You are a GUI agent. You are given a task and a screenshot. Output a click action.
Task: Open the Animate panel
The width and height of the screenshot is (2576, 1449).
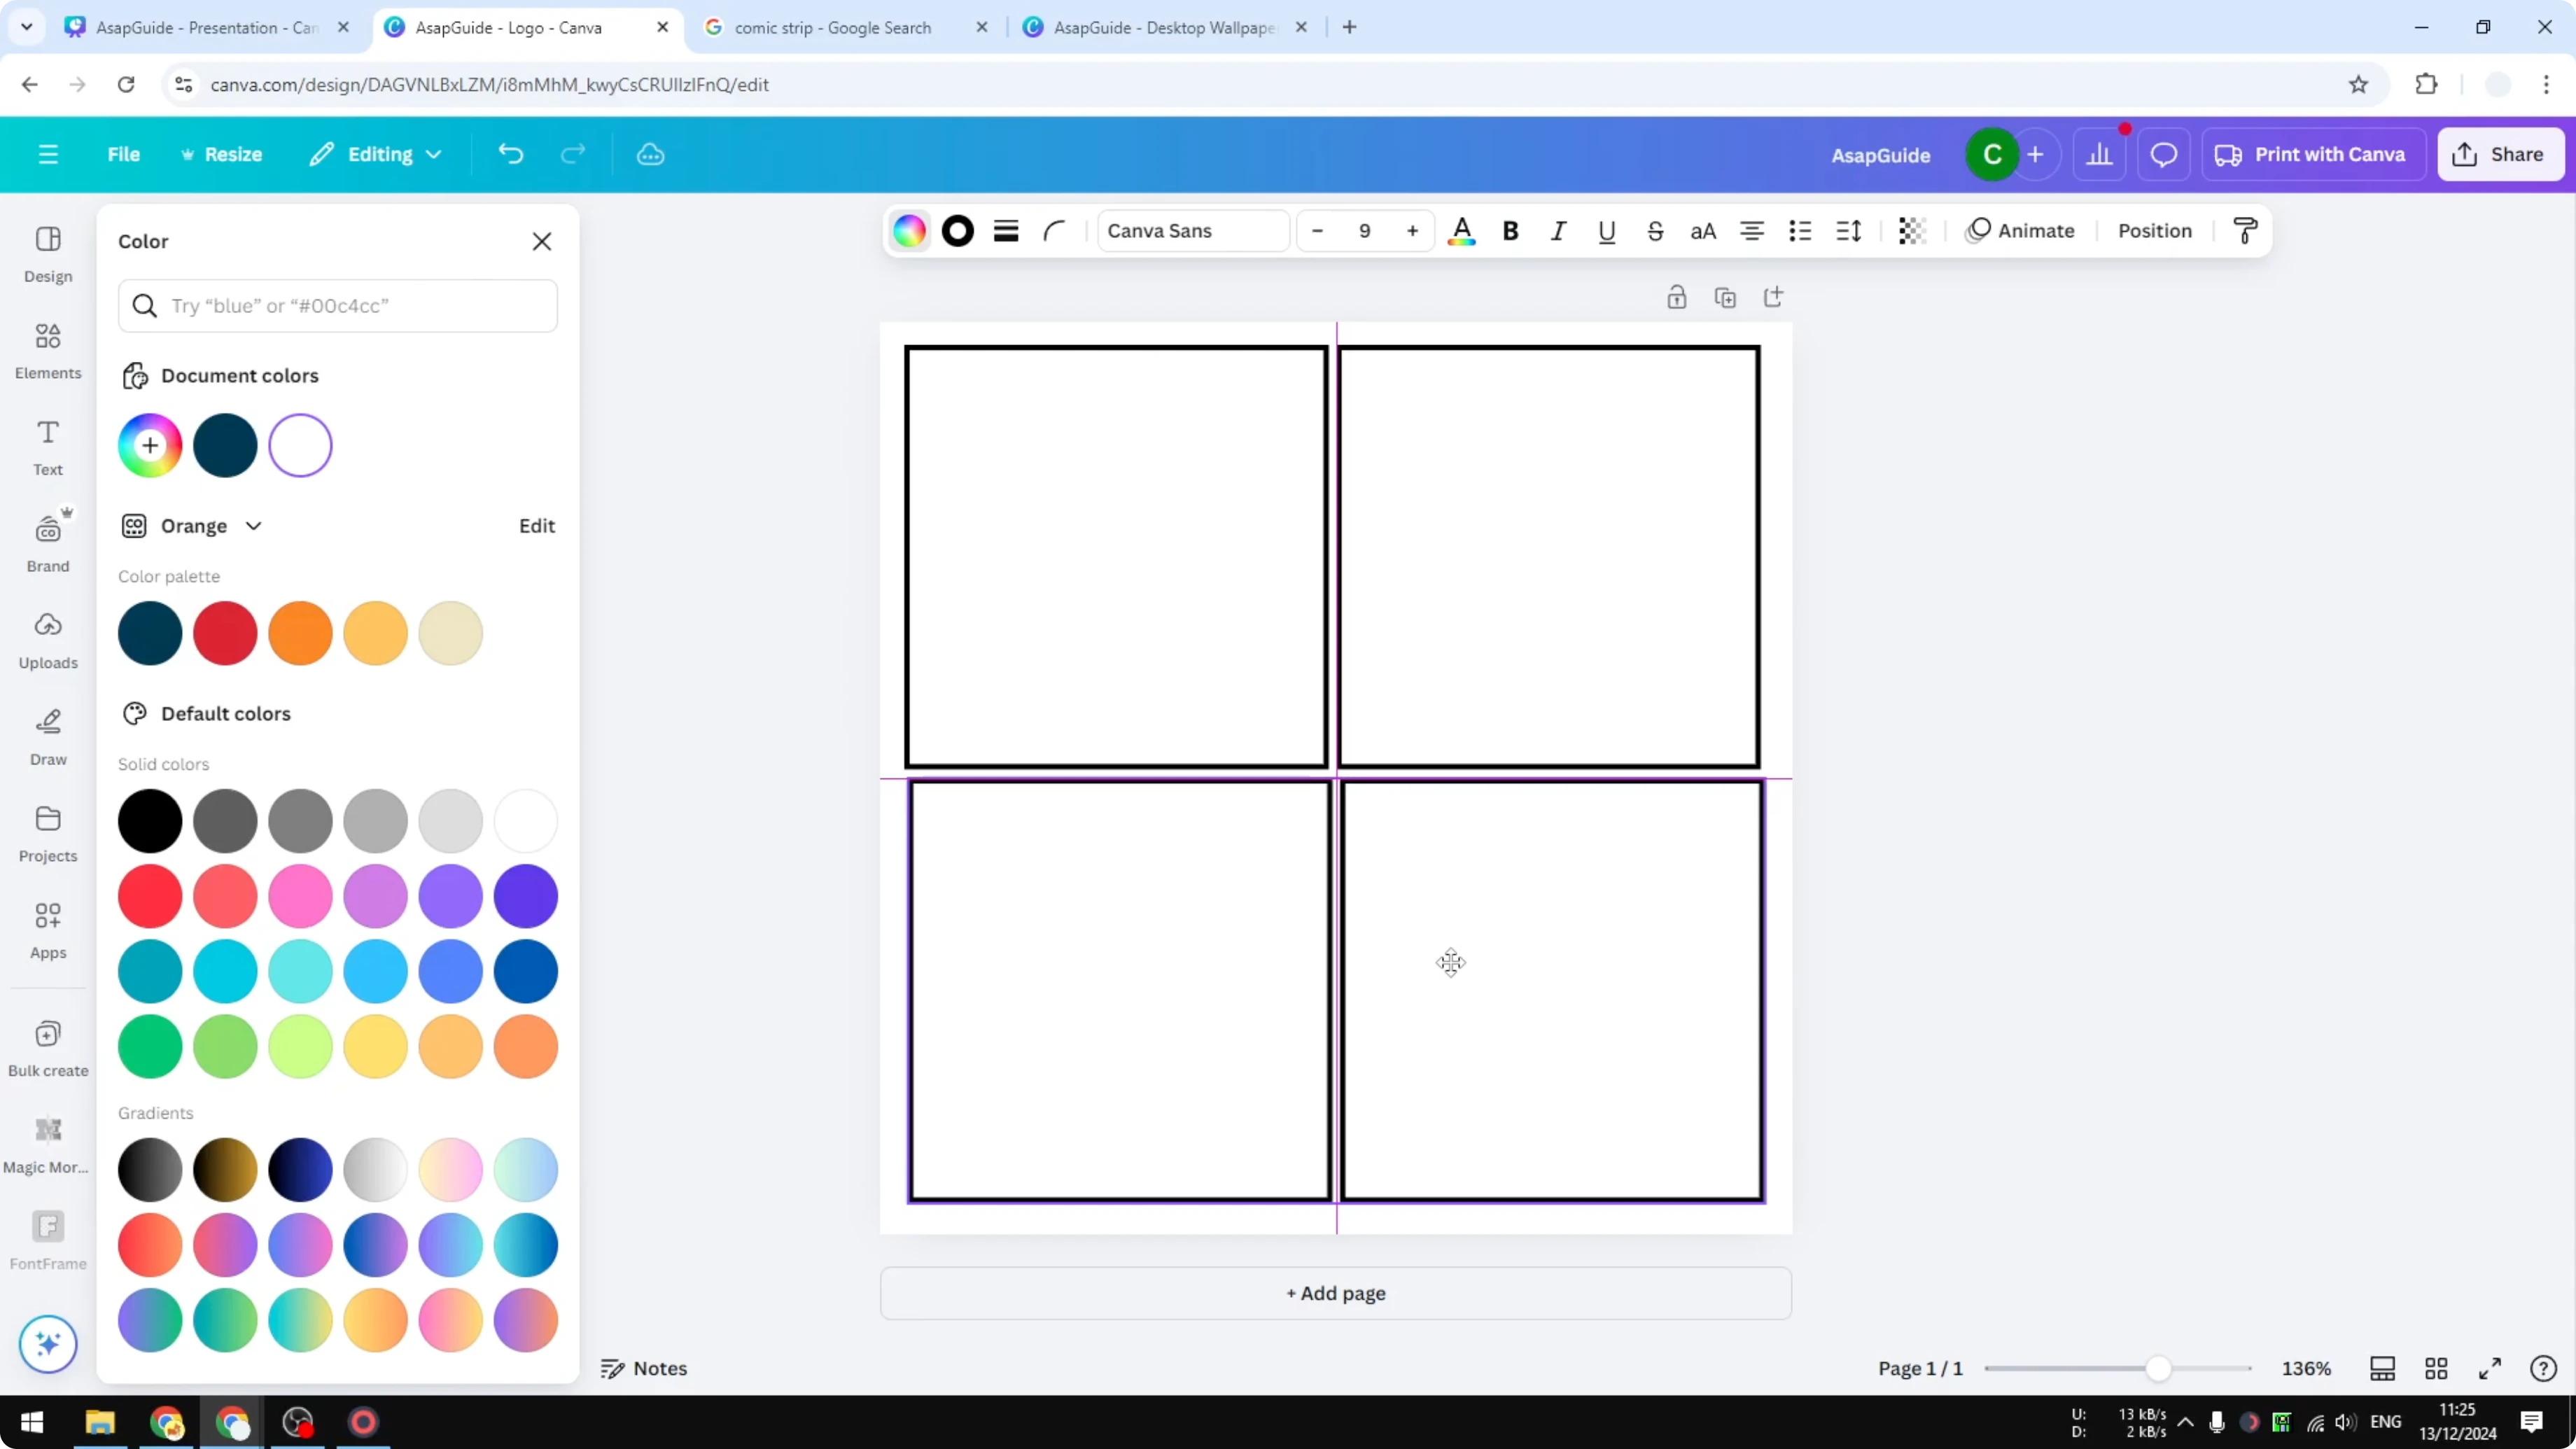(x=2020, y=231)
